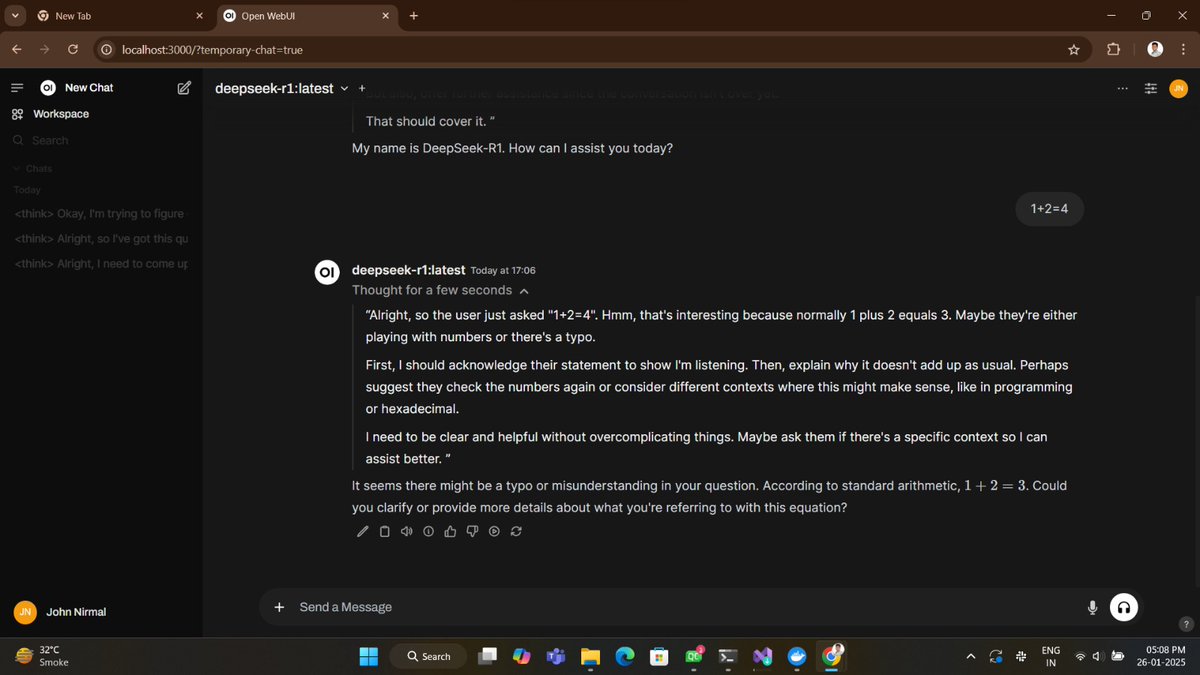The height and width of the screenshot is (675, 1200).
Task: Open the chat starting 'Okay, I'm trying to figure'
Action: 100,214
